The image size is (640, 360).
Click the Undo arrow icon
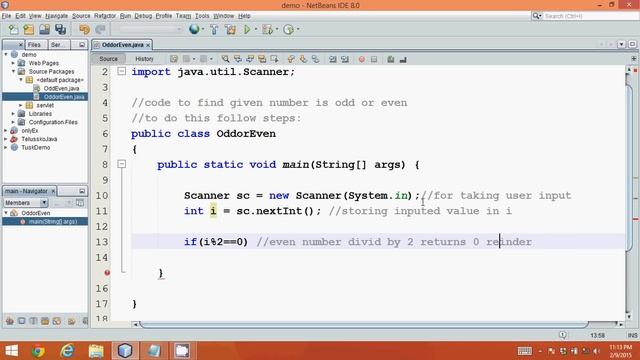(x=84, y=29)
